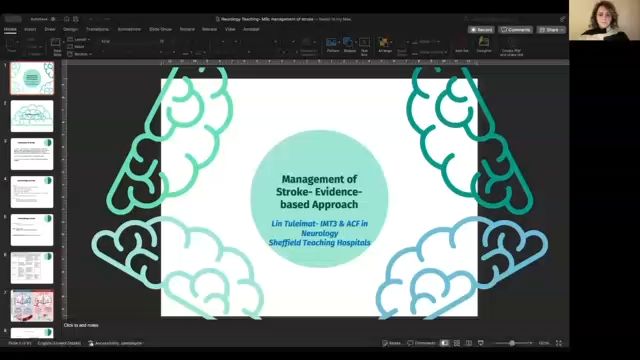This screenshot has height=360, width=640.
Task: Open the Designer pane icon
Action: [484, 44]
